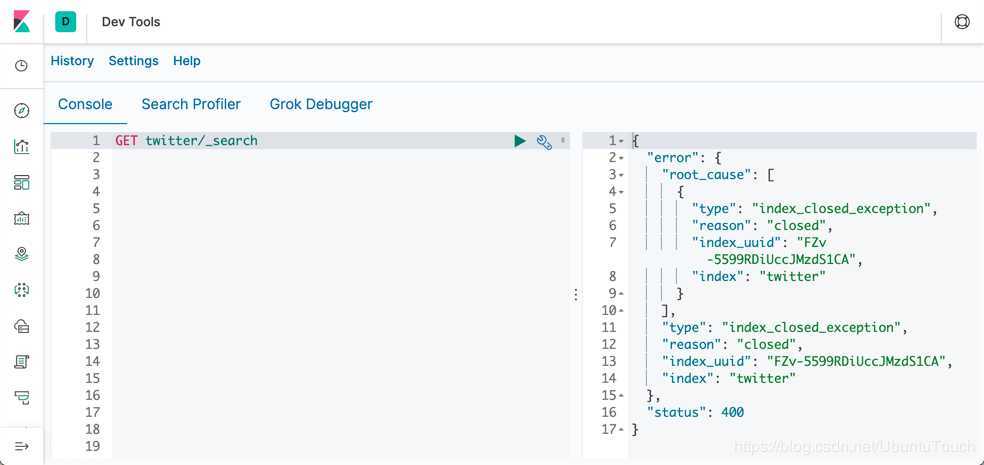Click editor line number 19
This screenshot has height=465, width=984.
click(x=92, y=446)
